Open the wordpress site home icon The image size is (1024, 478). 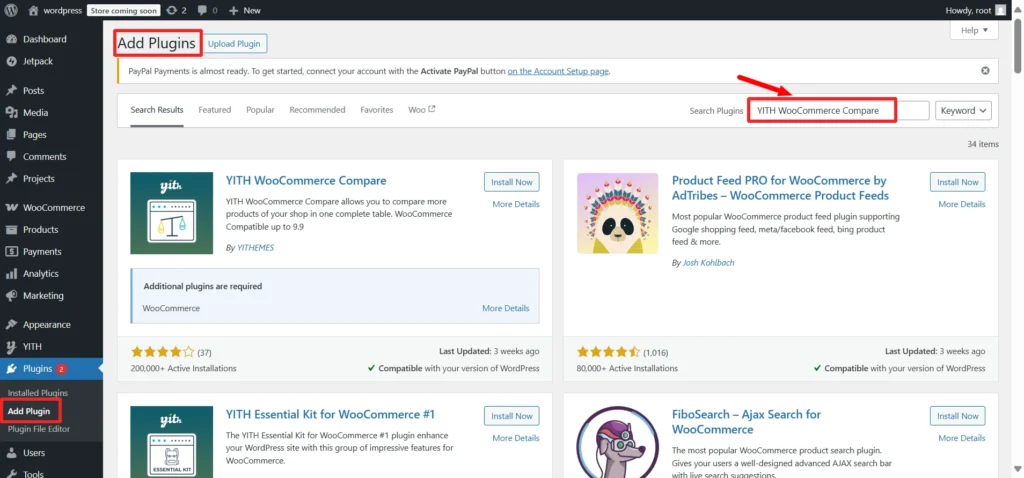pos(34,10)
